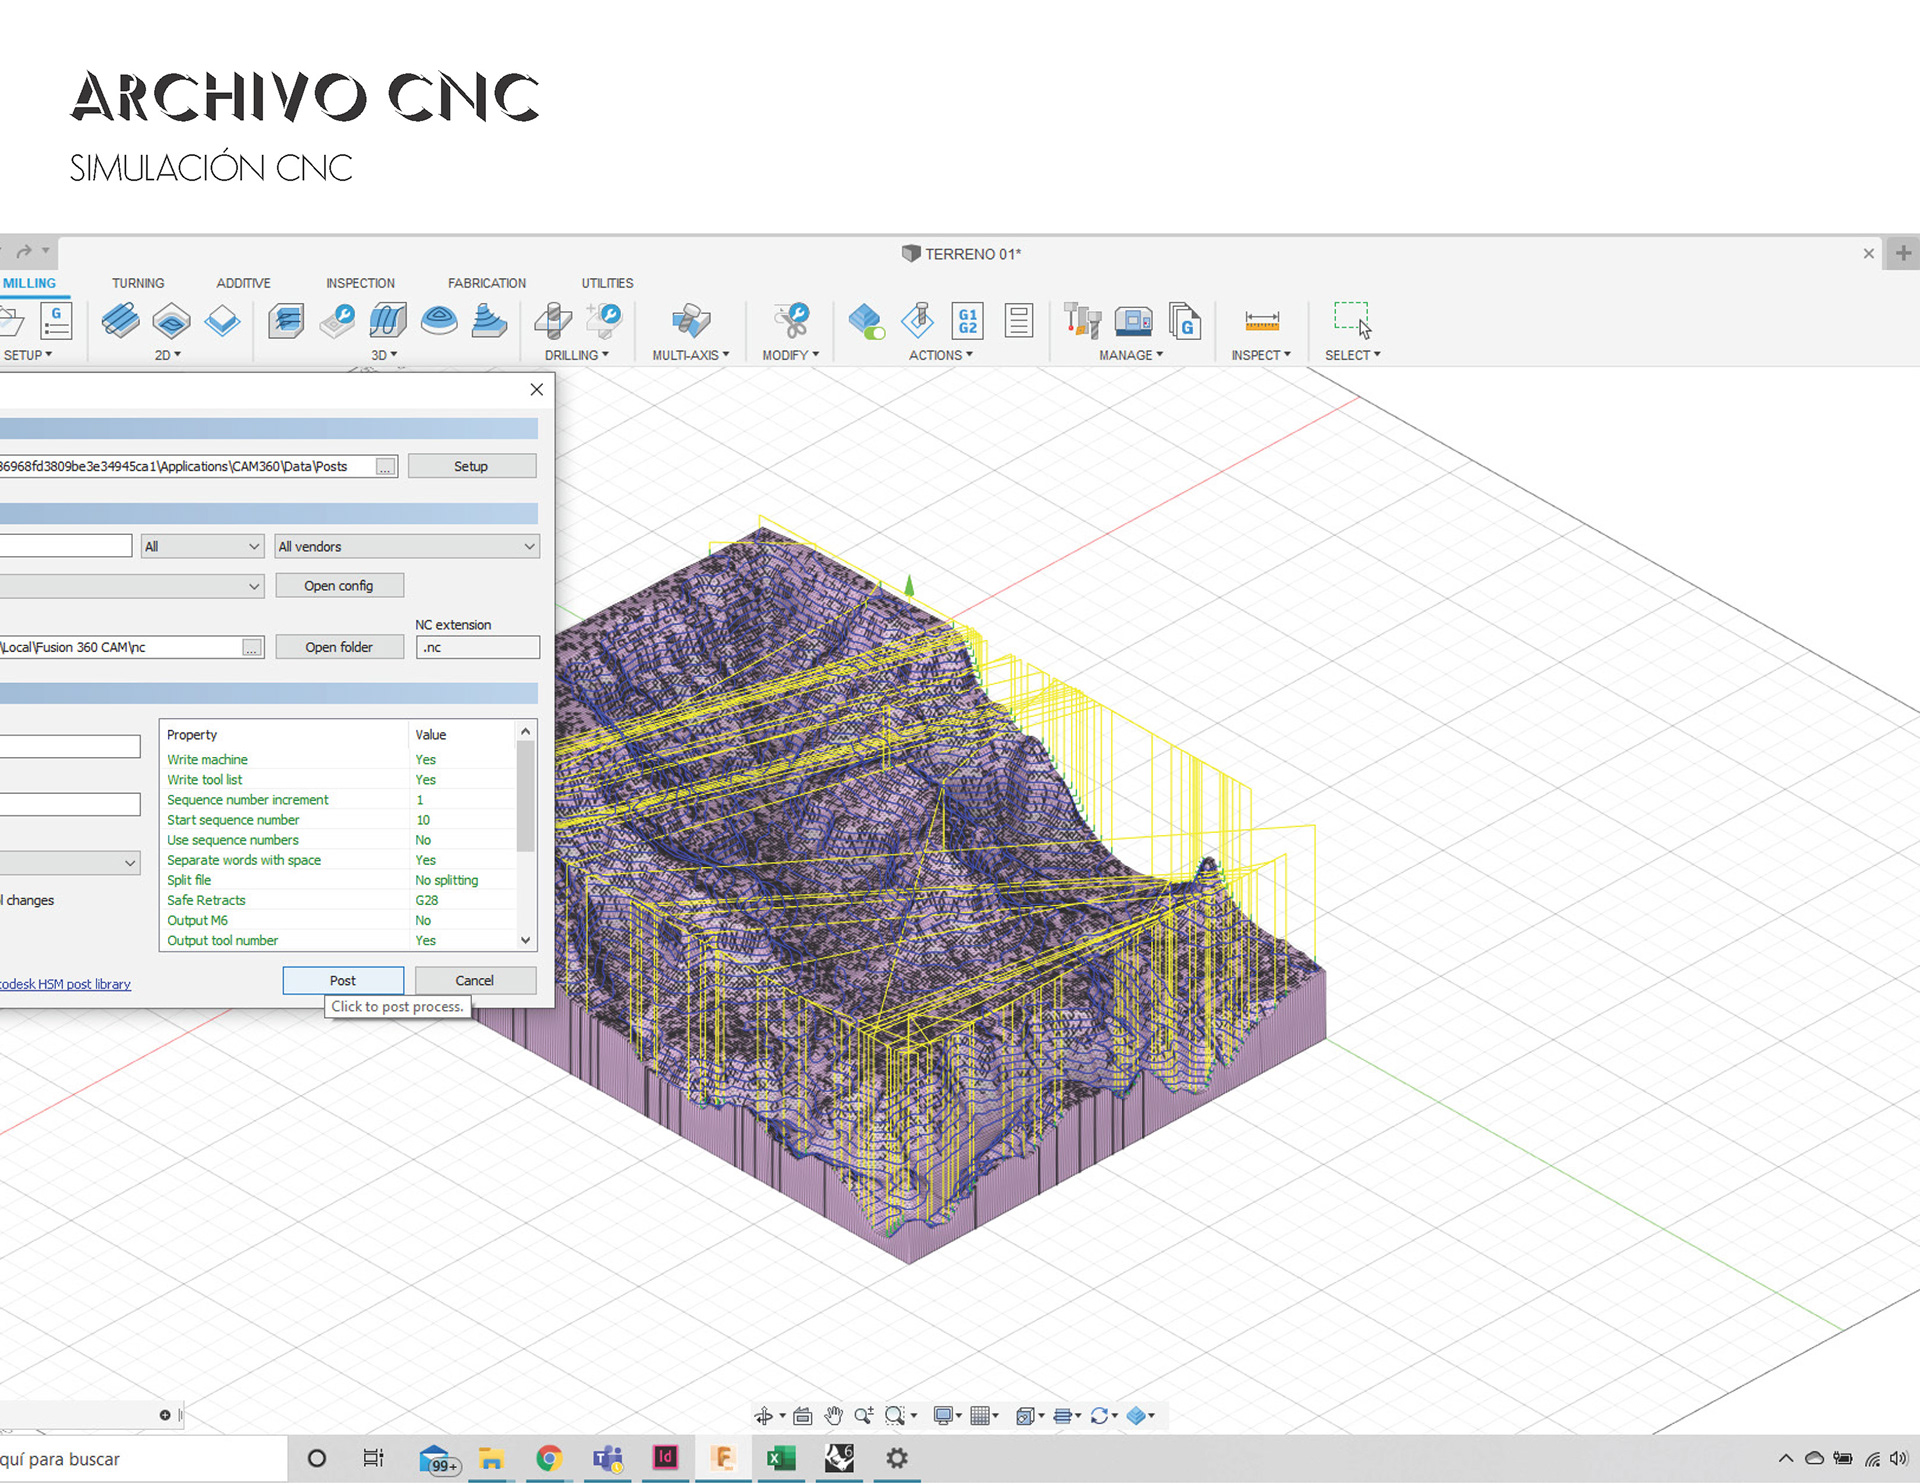Activate the Select window tool icon
1920x1484 pixels.
1352,321
